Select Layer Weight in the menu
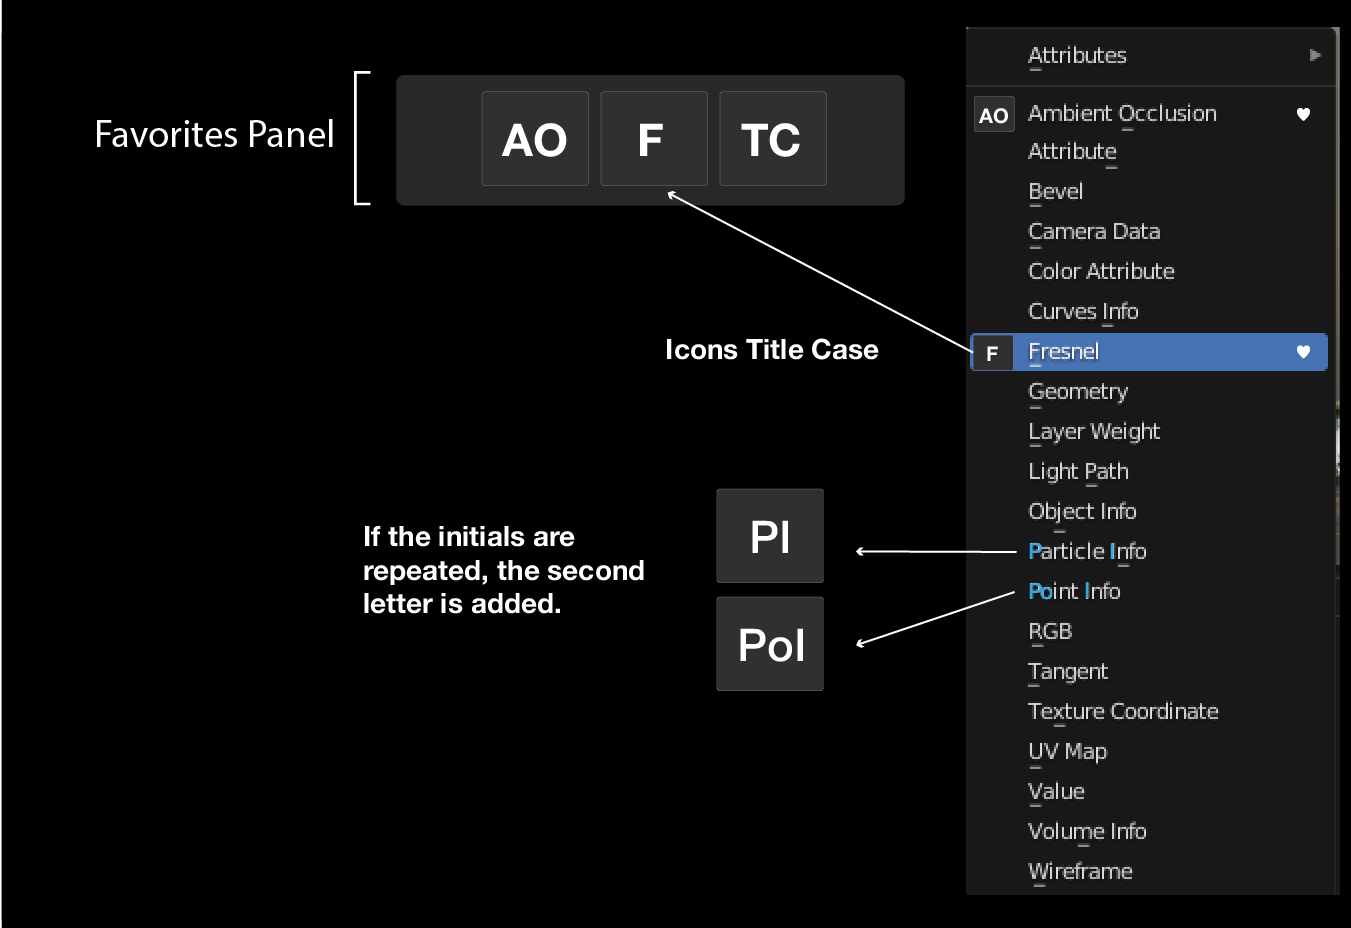Screen dimensions: 1351x928 coord(1150,431)
